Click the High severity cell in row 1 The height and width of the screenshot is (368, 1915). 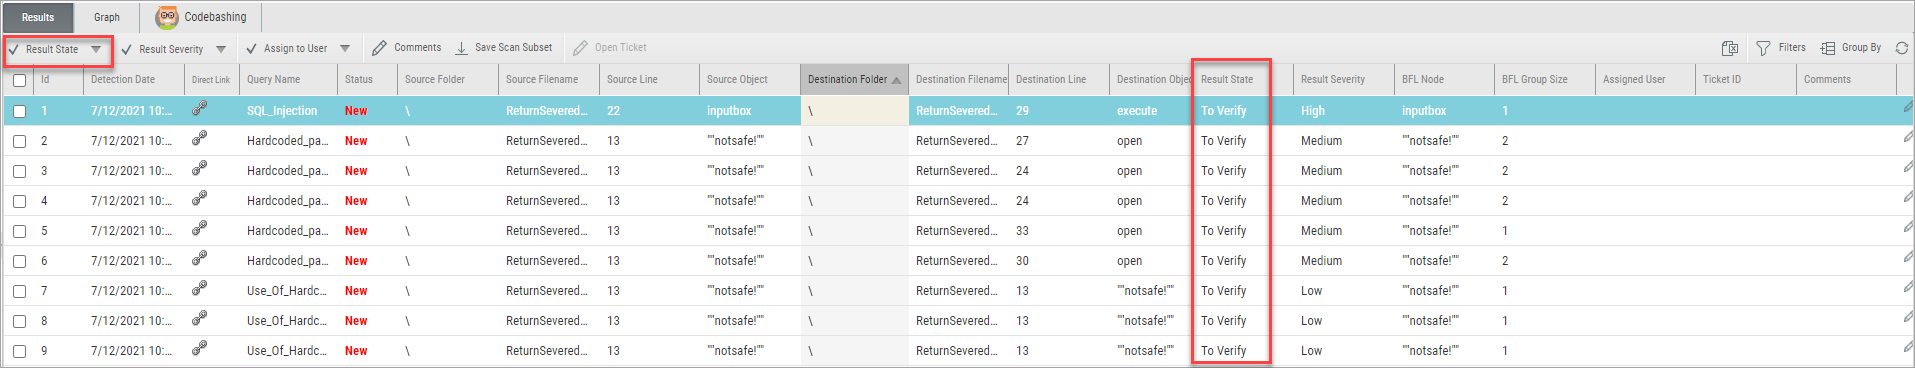pos(1313,111)
